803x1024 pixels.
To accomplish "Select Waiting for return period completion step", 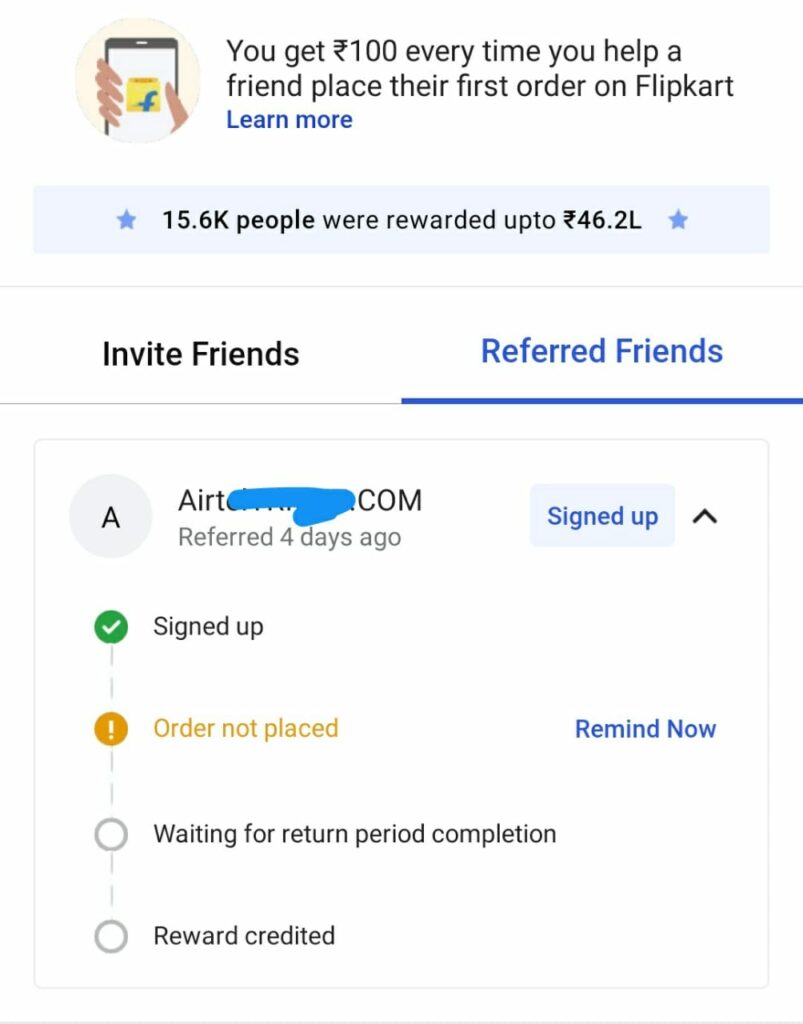I will [x=354, y=834].
